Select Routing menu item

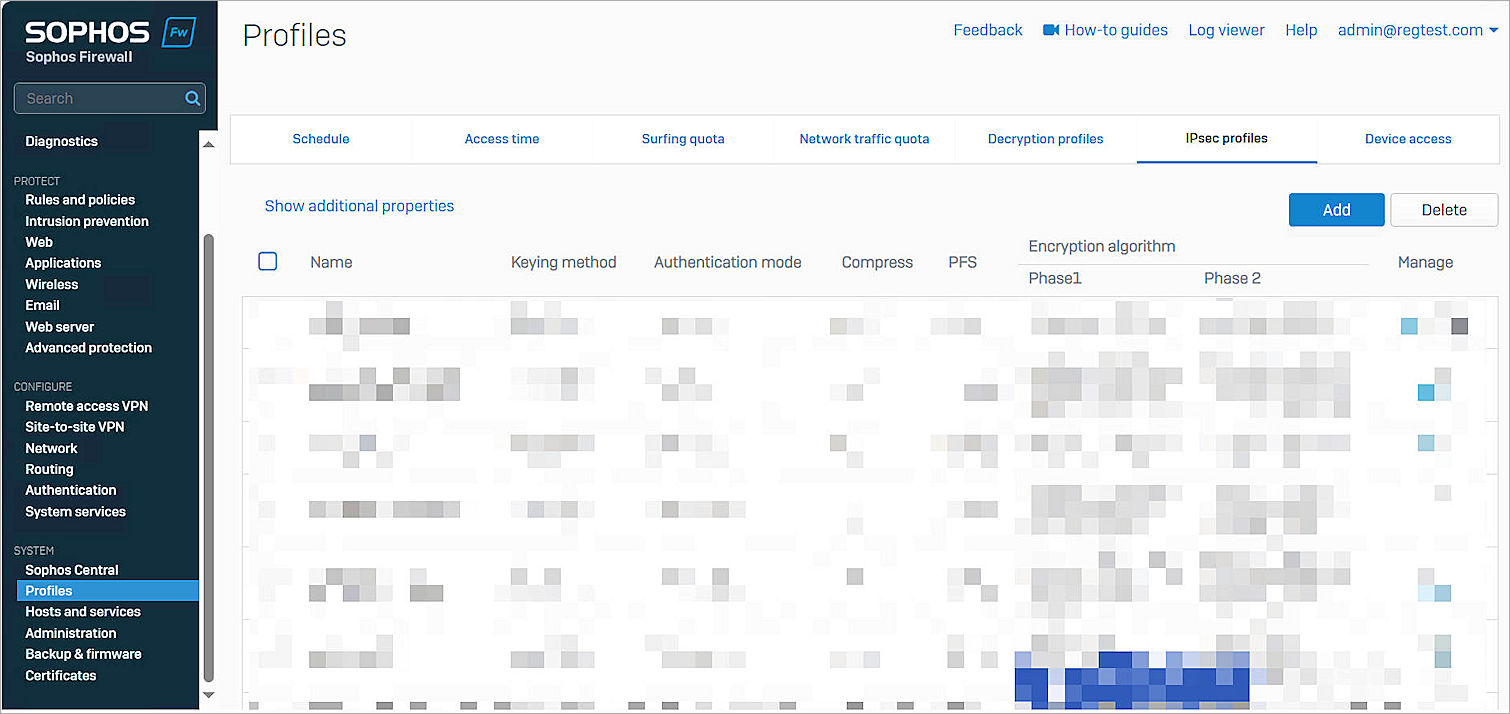pos(49,469)
